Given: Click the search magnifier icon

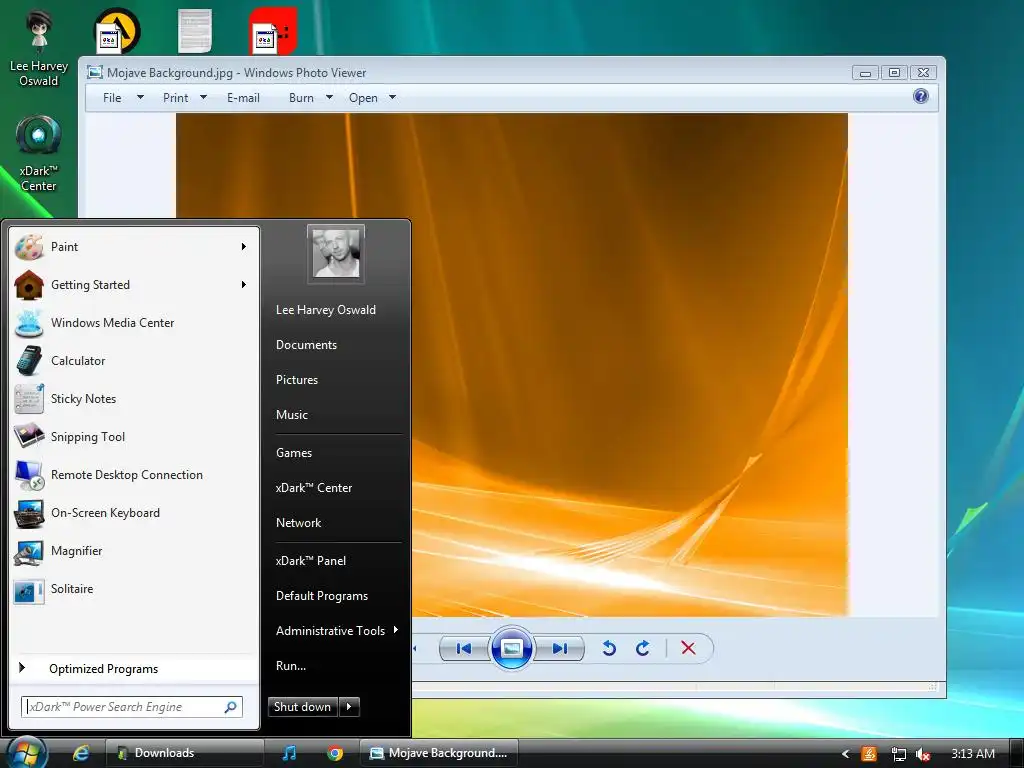Looking at the screenshot, I should coord(231,707).
